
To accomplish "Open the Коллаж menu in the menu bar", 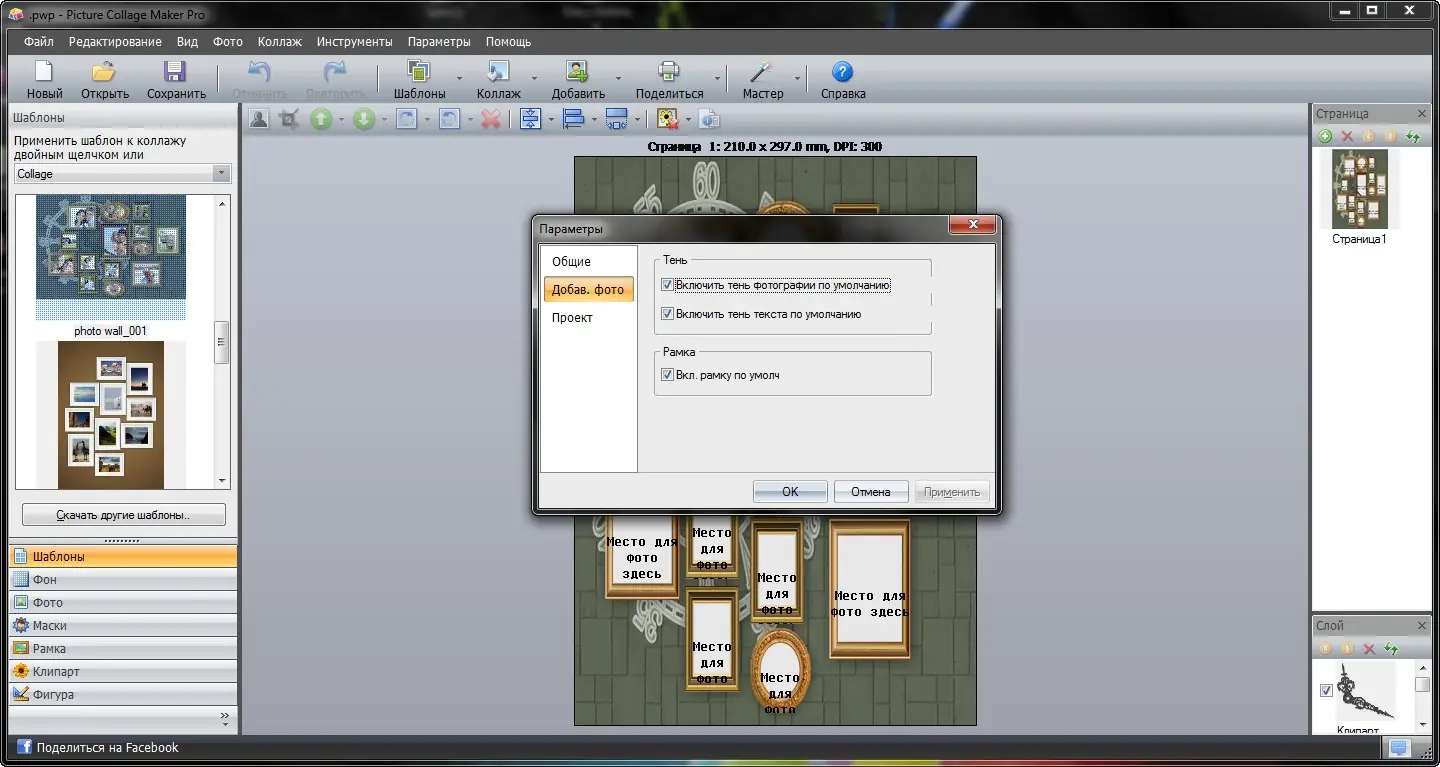I will point(279,42).
